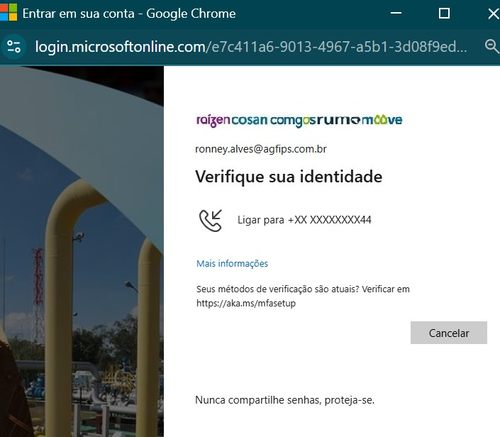
Task: Click the Verifique sua identidade heading
Action: click(x=289, y=176)
